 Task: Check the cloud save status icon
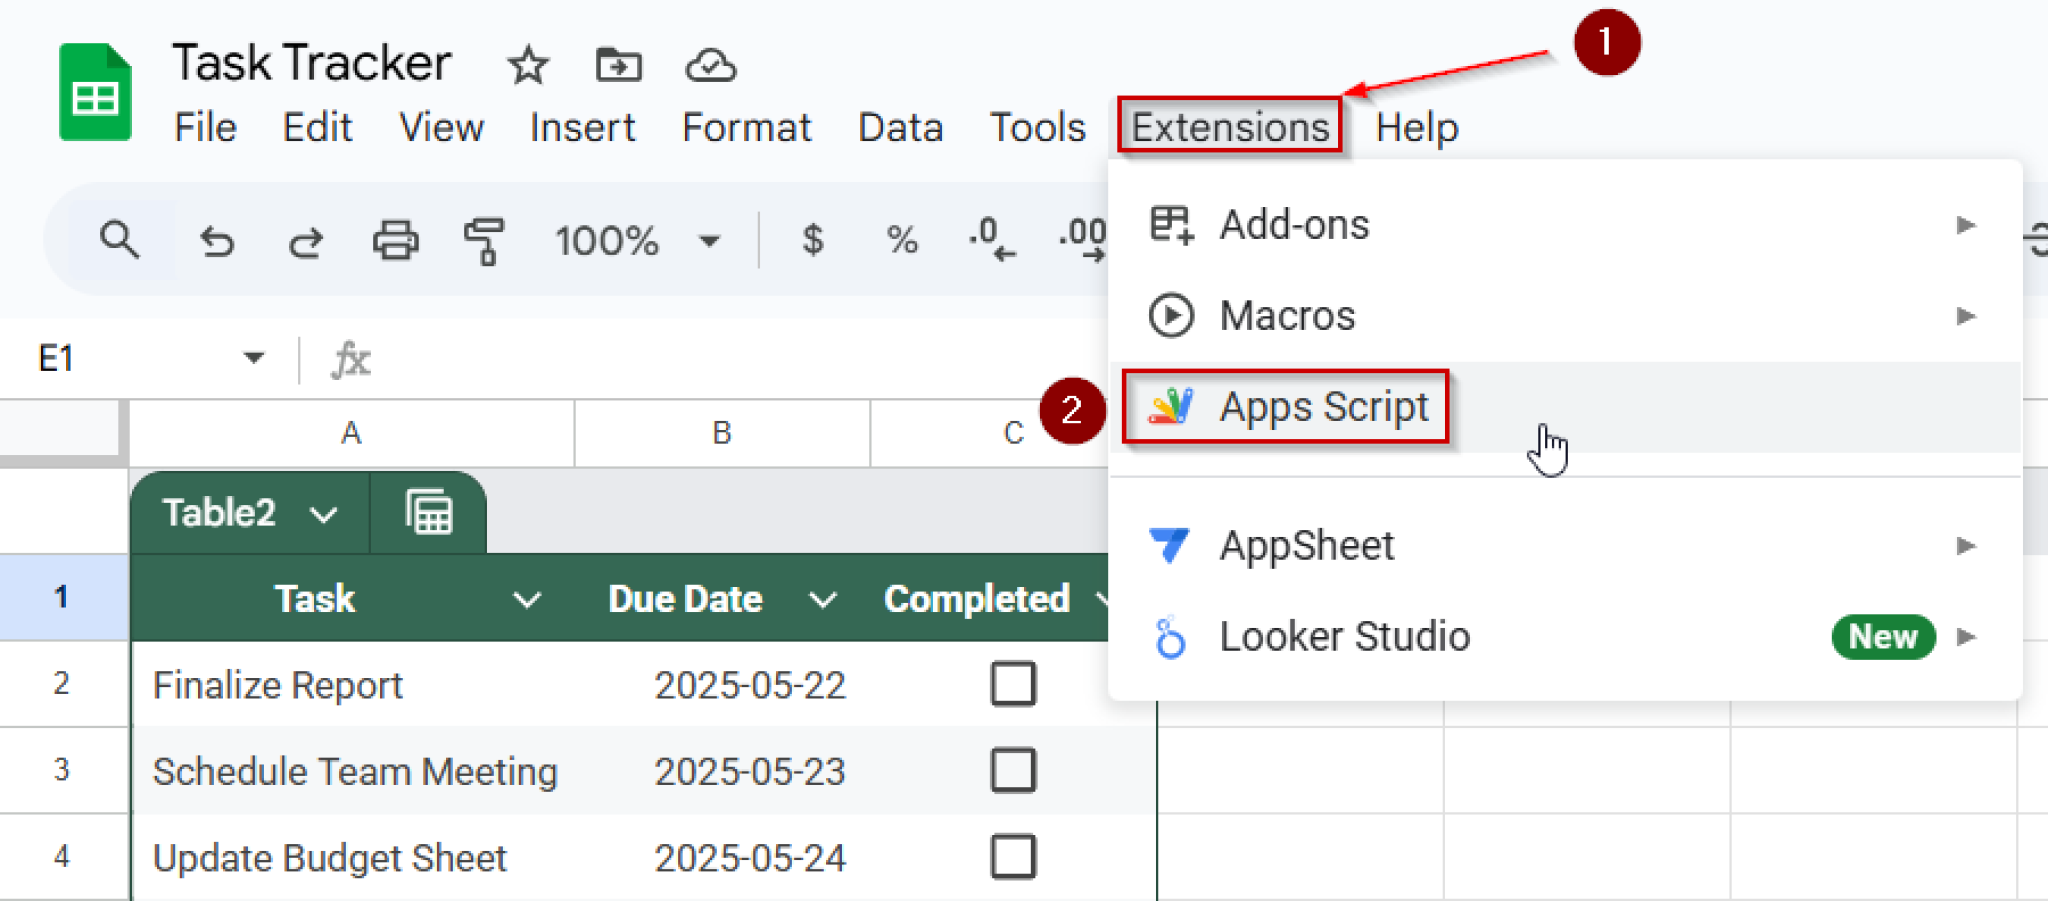tap(709, 65)
